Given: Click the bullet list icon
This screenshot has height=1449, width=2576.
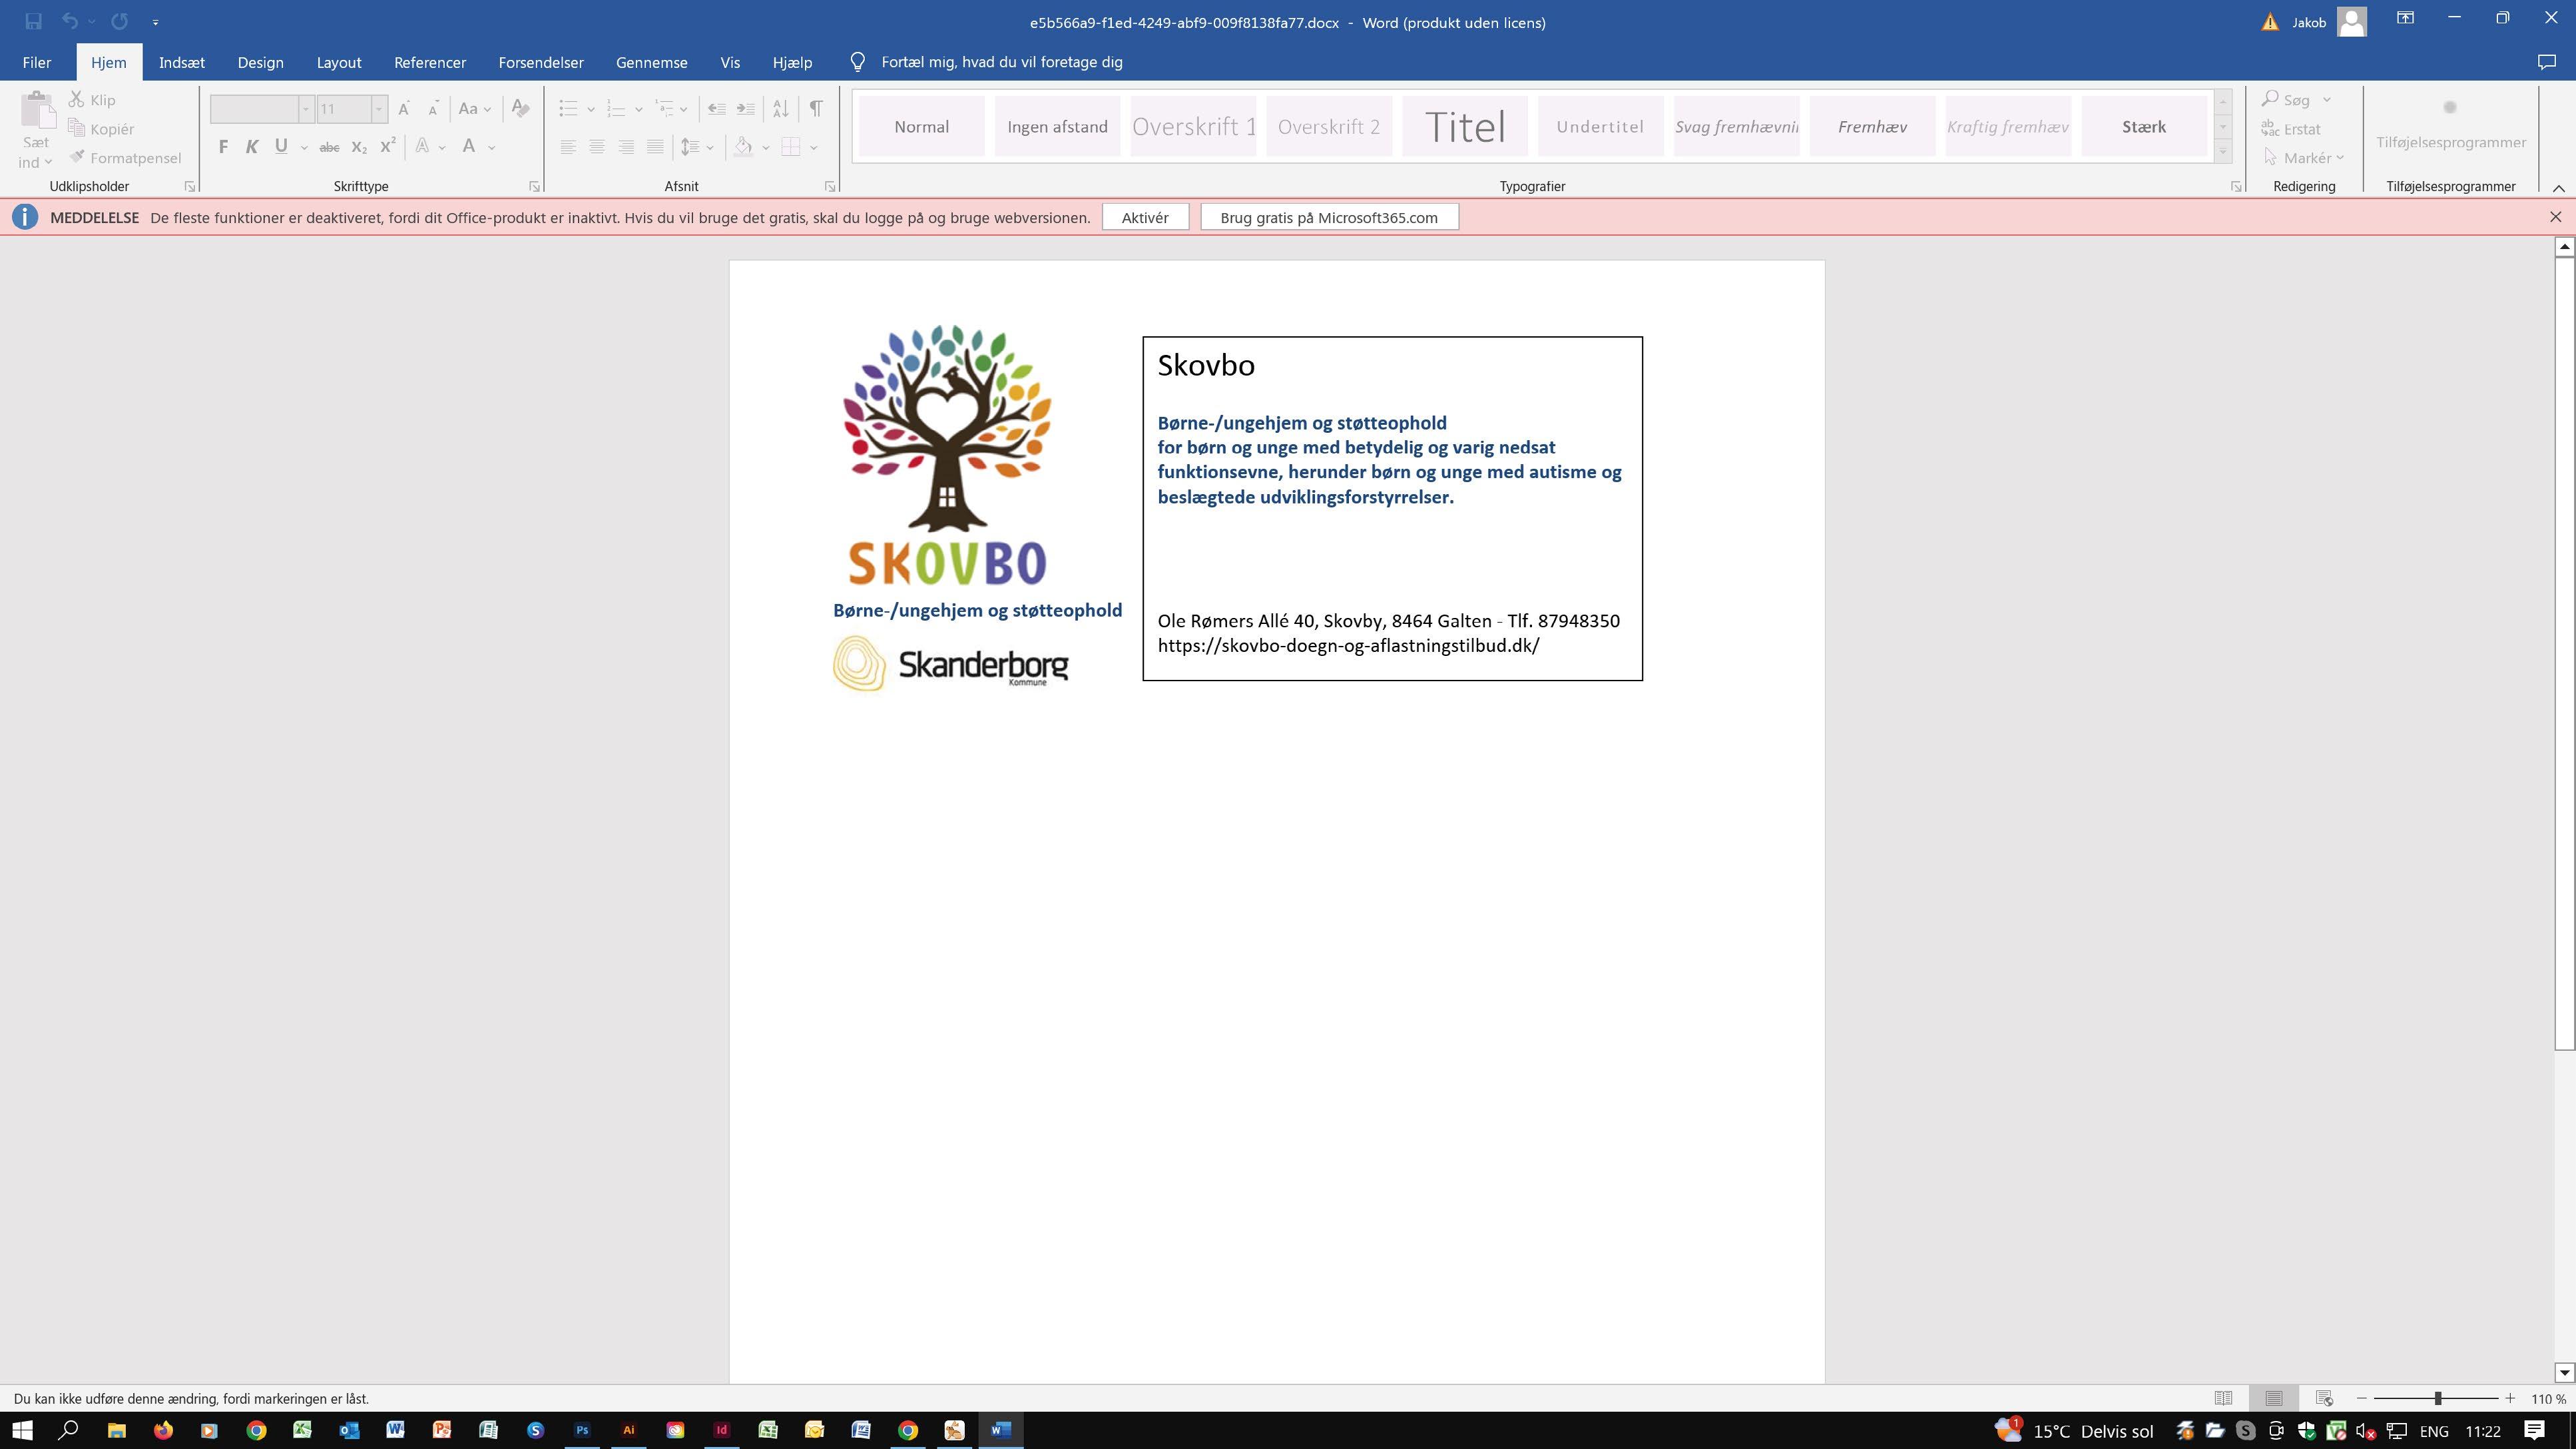Looking at the screenshot, I should click(568, 108).
